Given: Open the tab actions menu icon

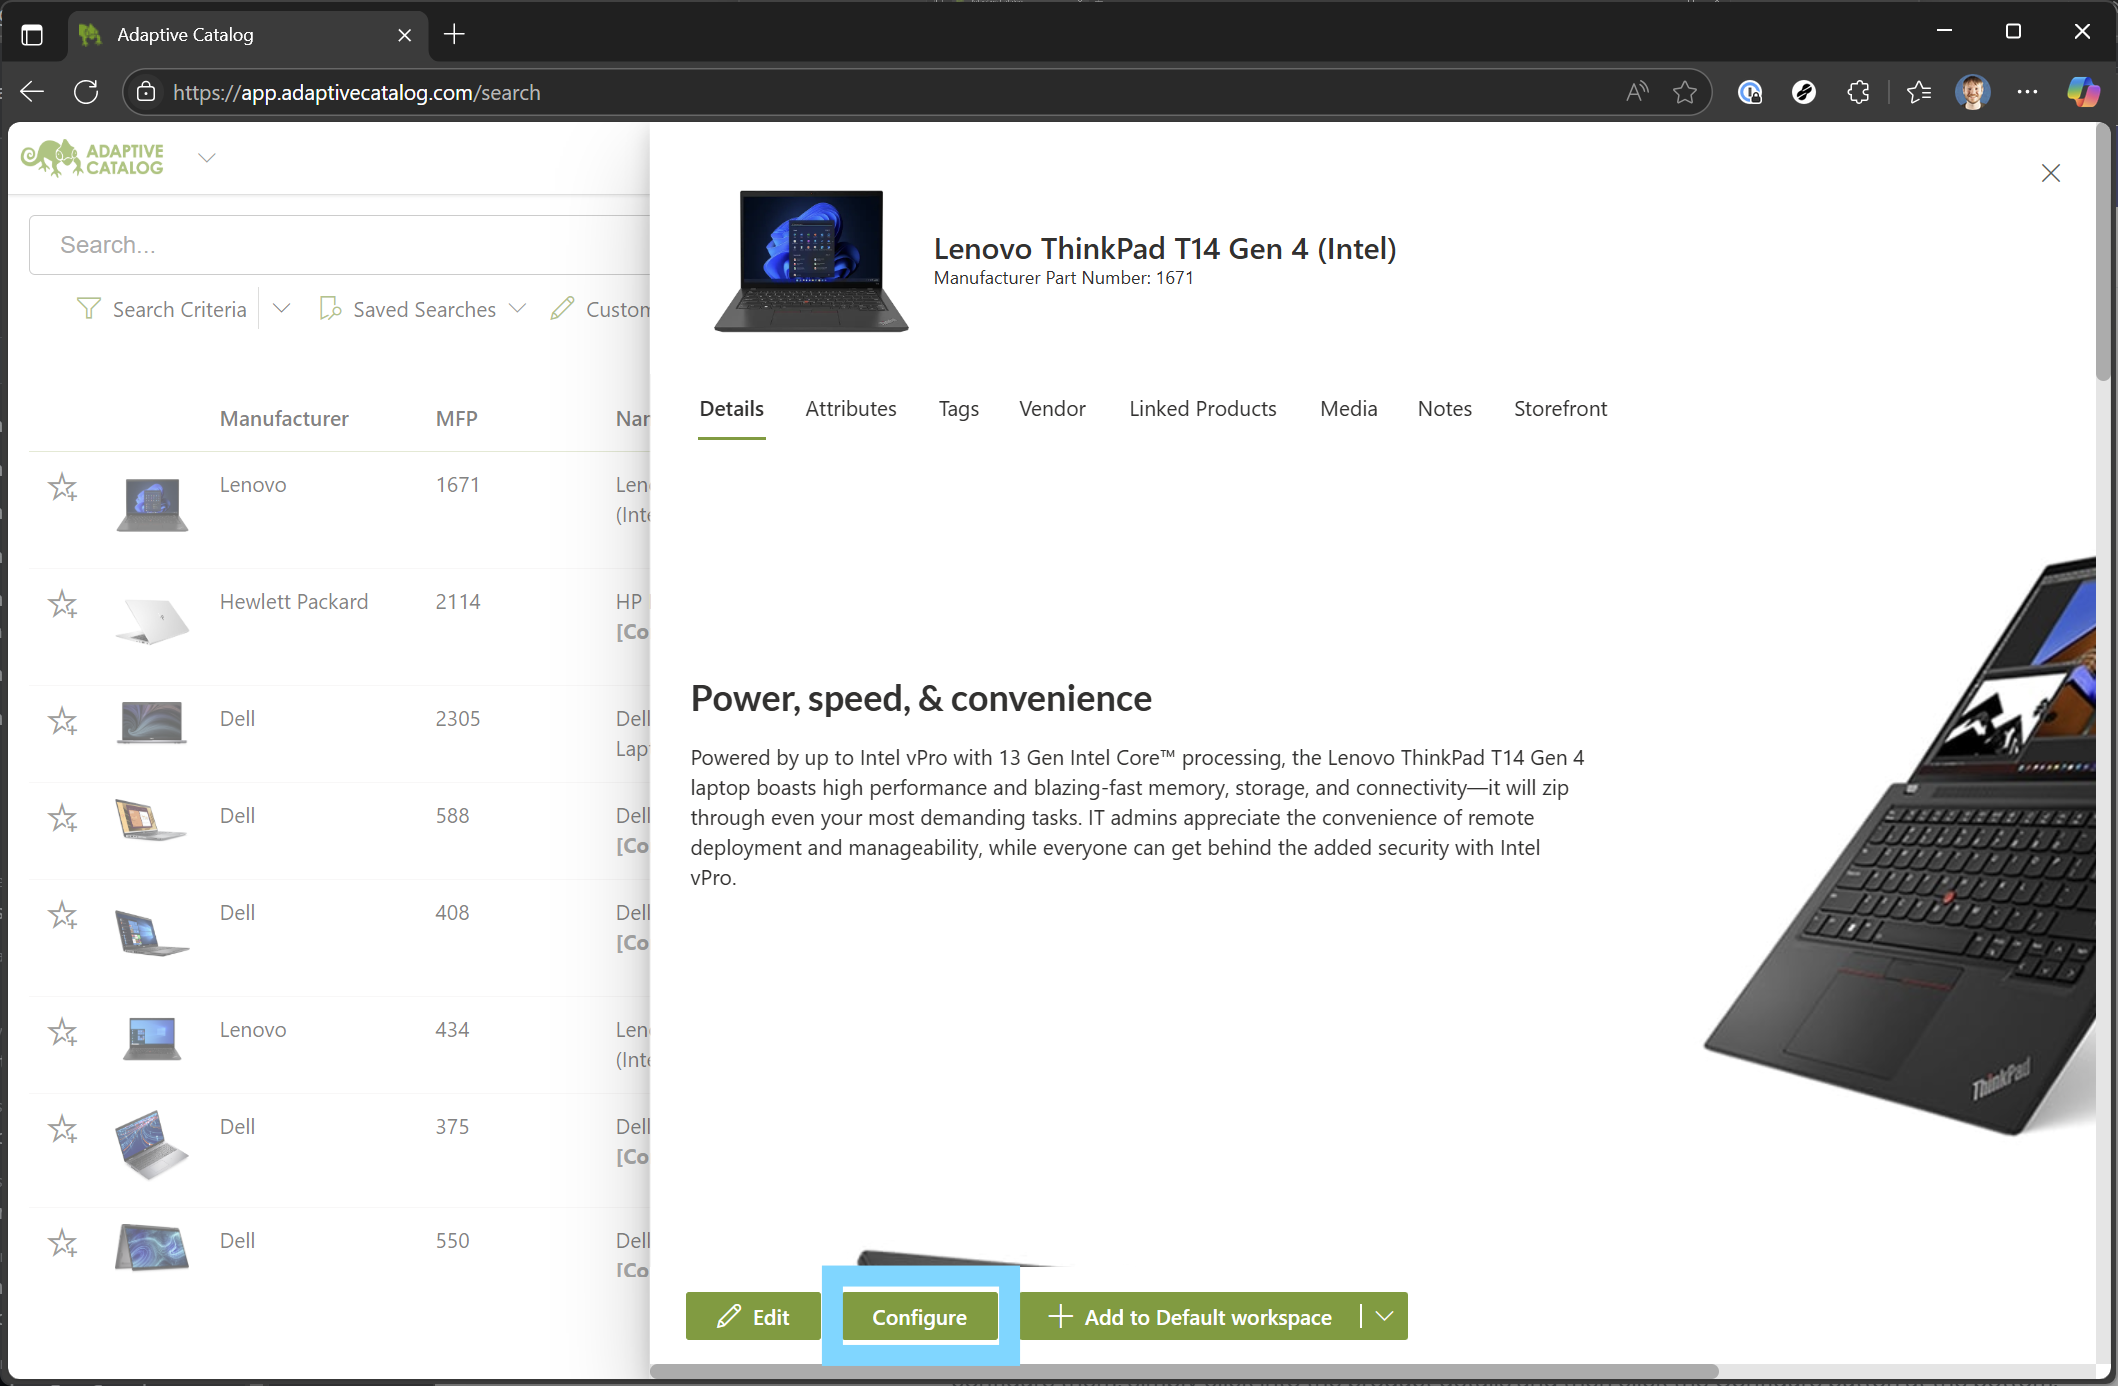Looking at the screenshot, I should tap(32, 35).
